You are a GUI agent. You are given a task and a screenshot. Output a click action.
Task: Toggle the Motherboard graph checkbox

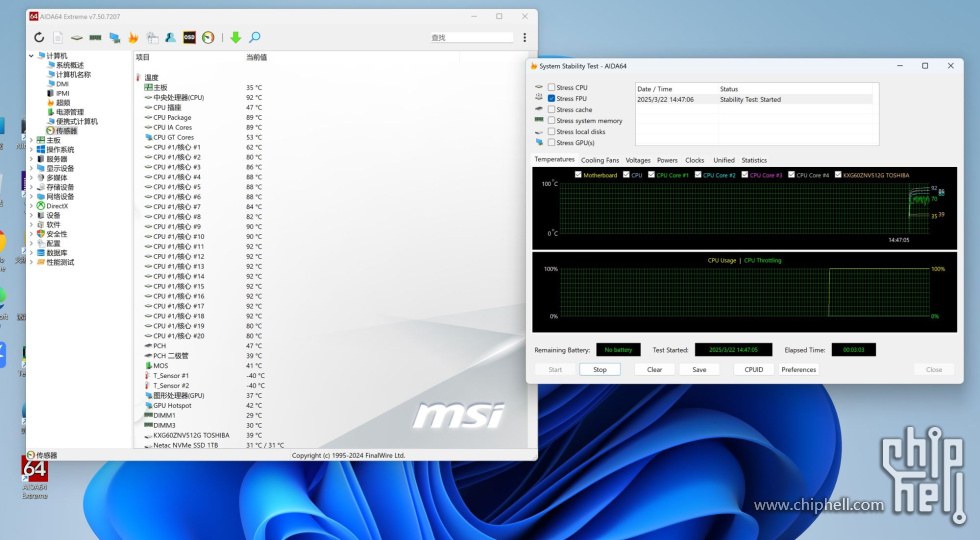(578, 175)
